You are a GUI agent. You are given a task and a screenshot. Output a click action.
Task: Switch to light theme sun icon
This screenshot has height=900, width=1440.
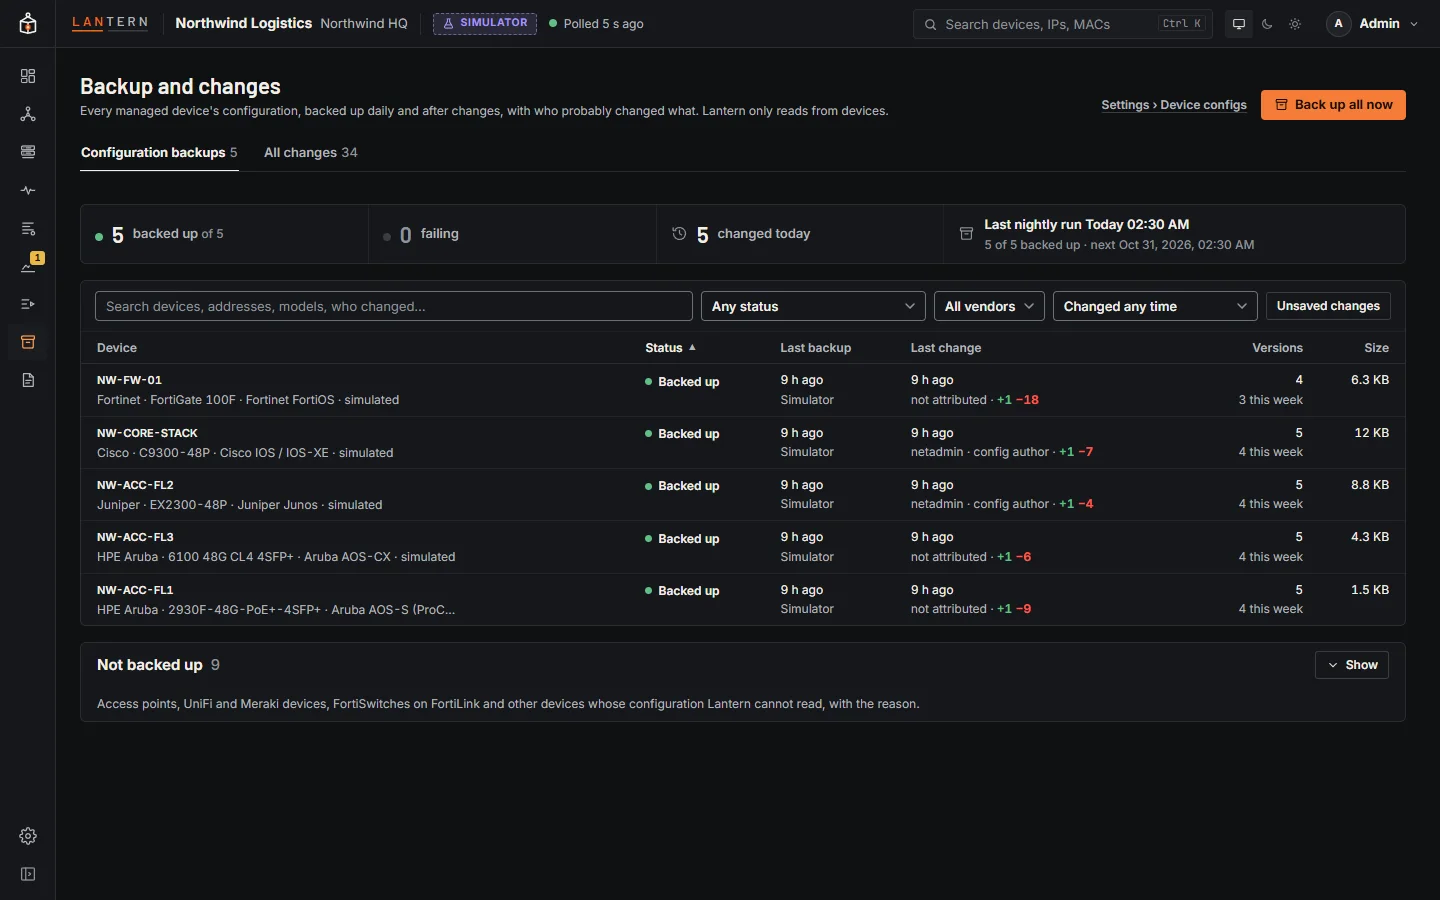point(1295,24)
